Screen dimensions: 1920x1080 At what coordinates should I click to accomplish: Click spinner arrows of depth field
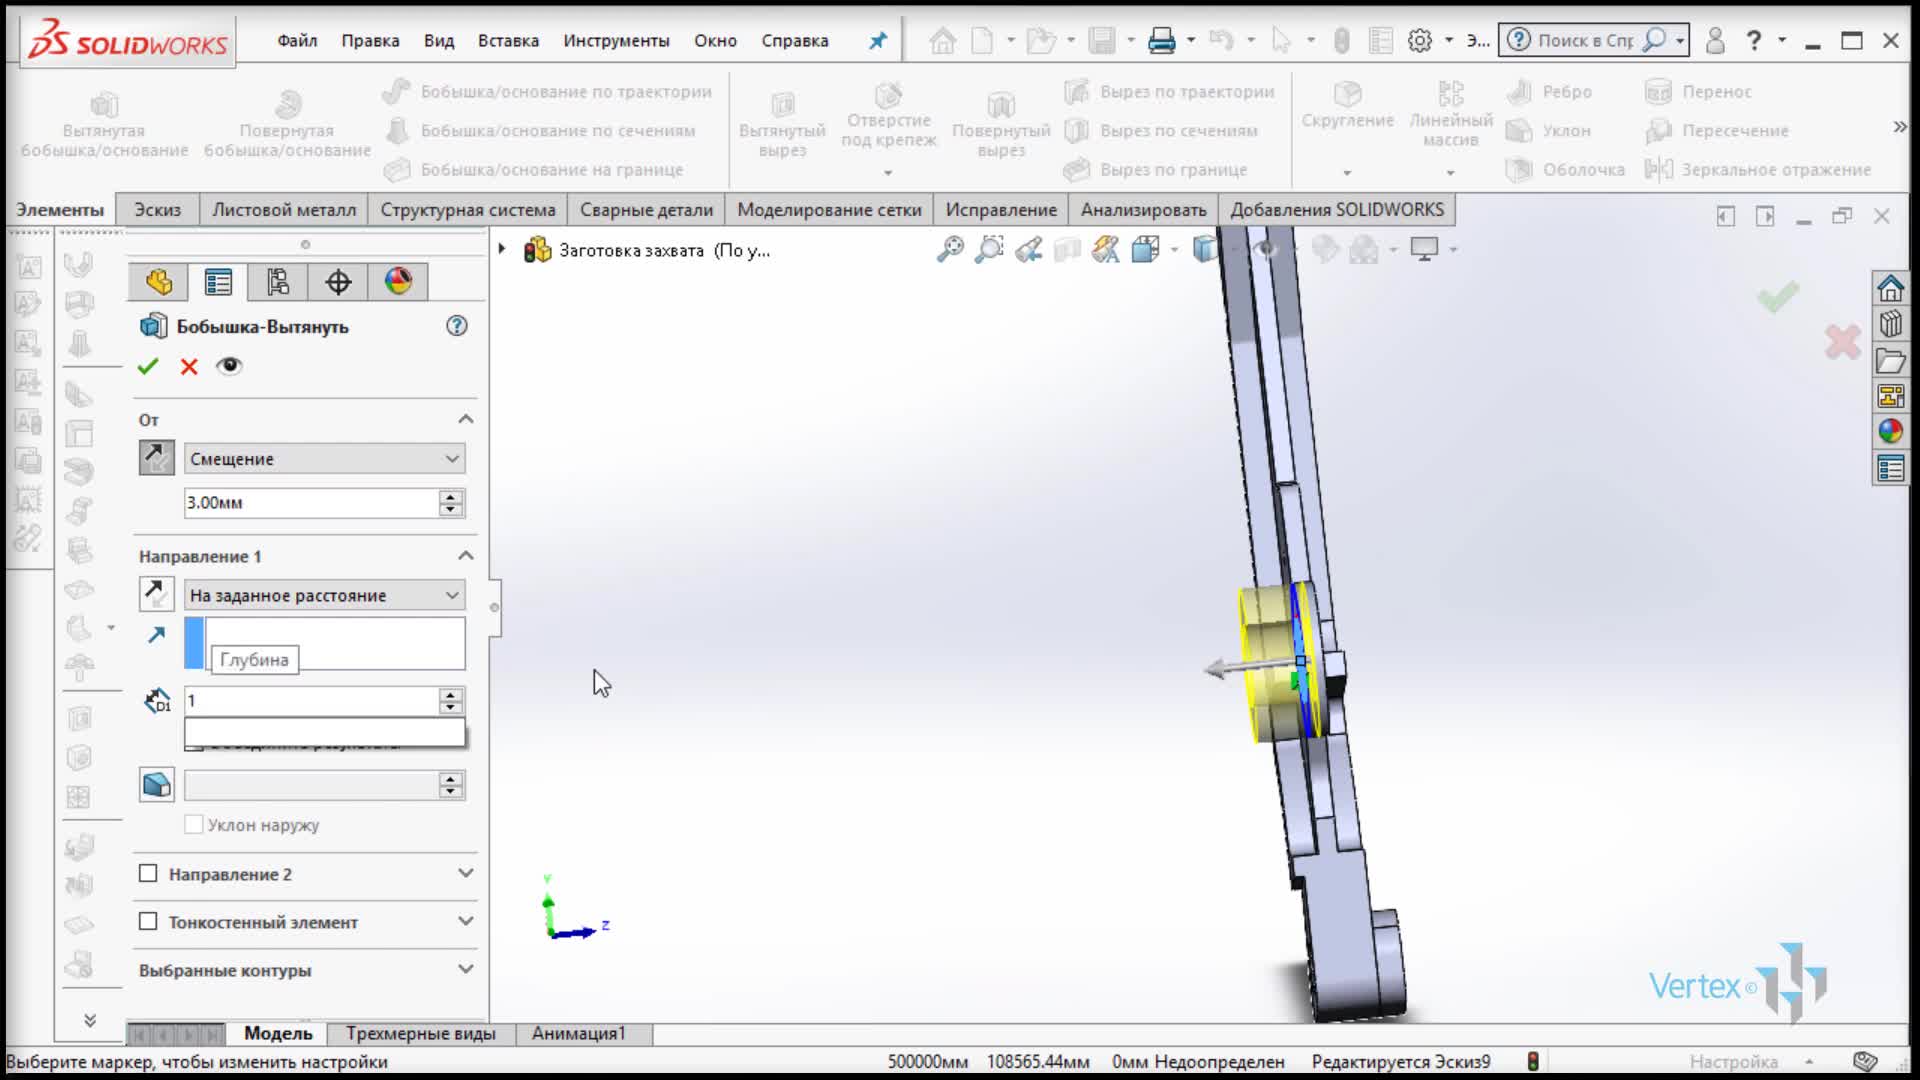coord(451,700)
